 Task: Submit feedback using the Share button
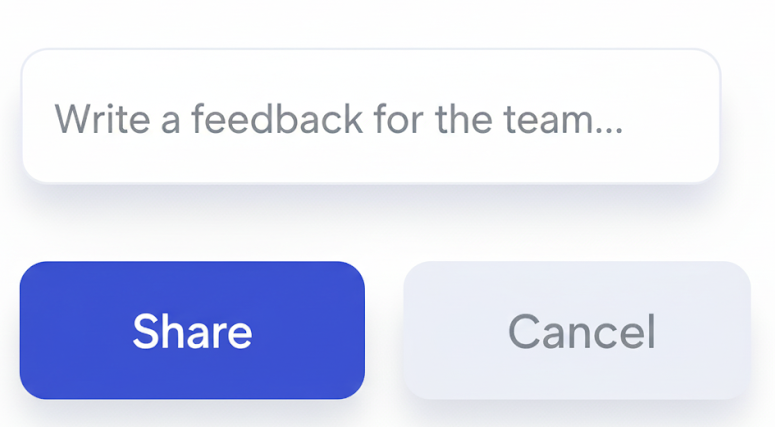pos(192,331)
